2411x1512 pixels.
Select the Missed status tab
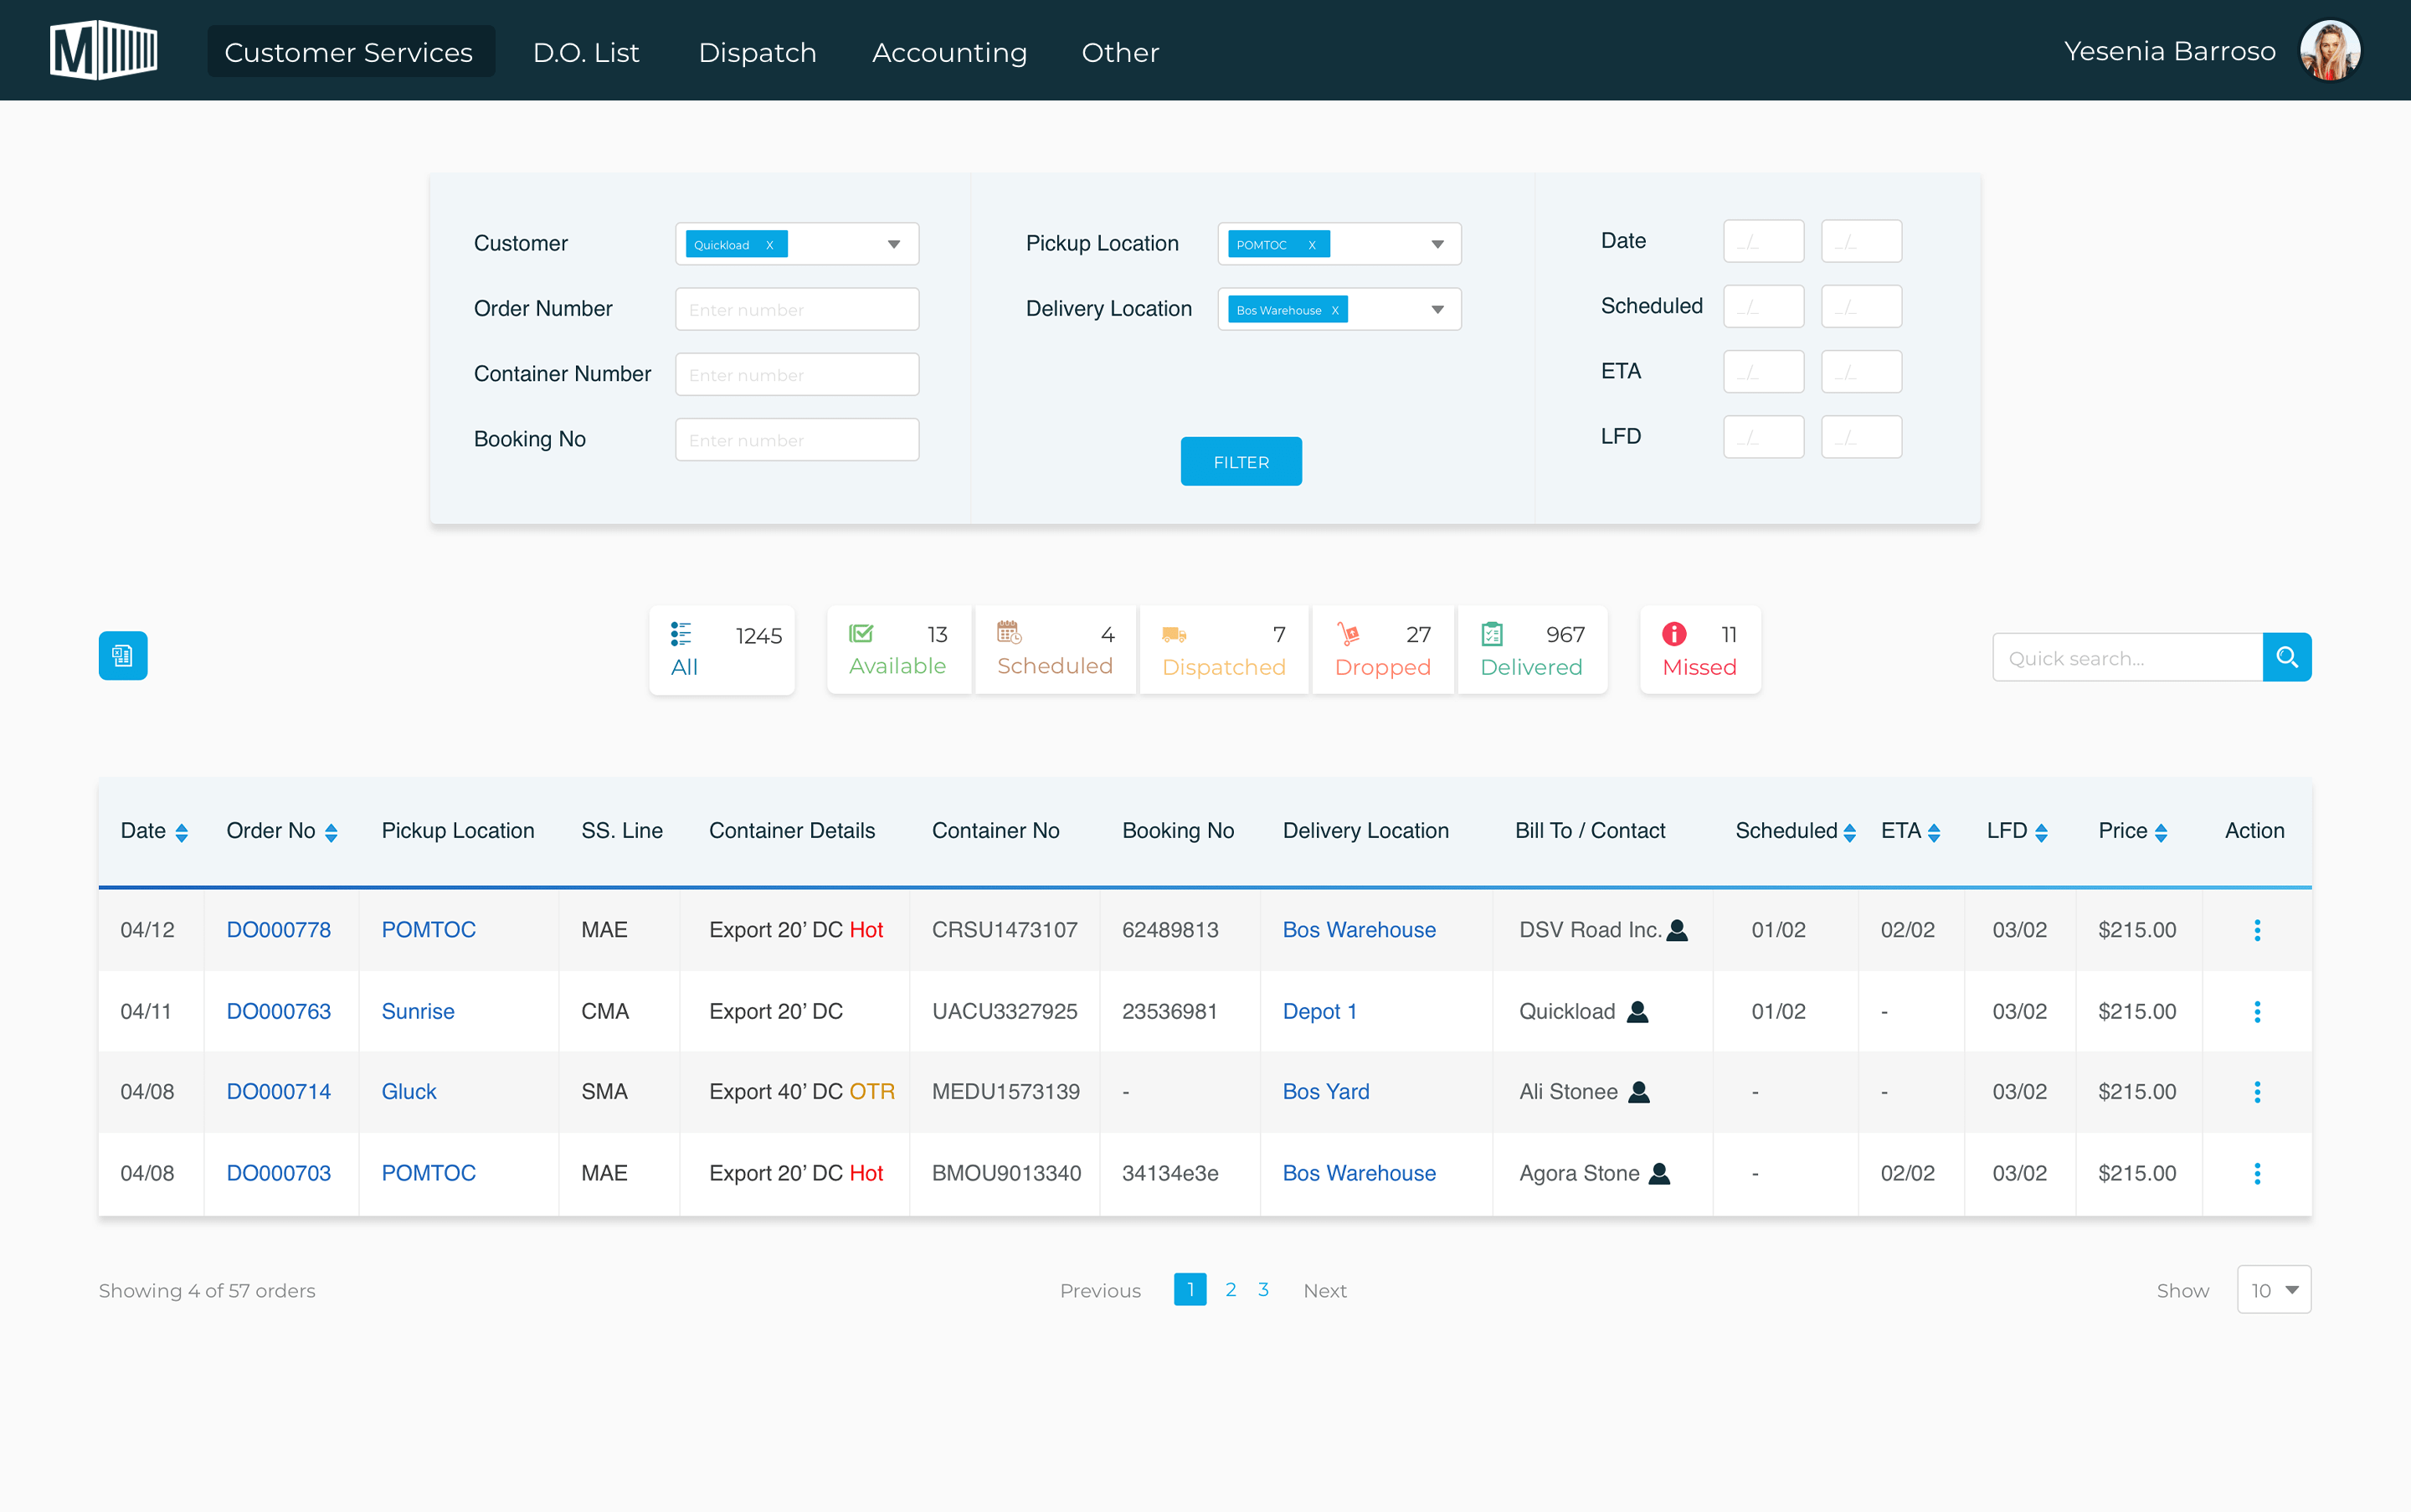click(1699, 650)
